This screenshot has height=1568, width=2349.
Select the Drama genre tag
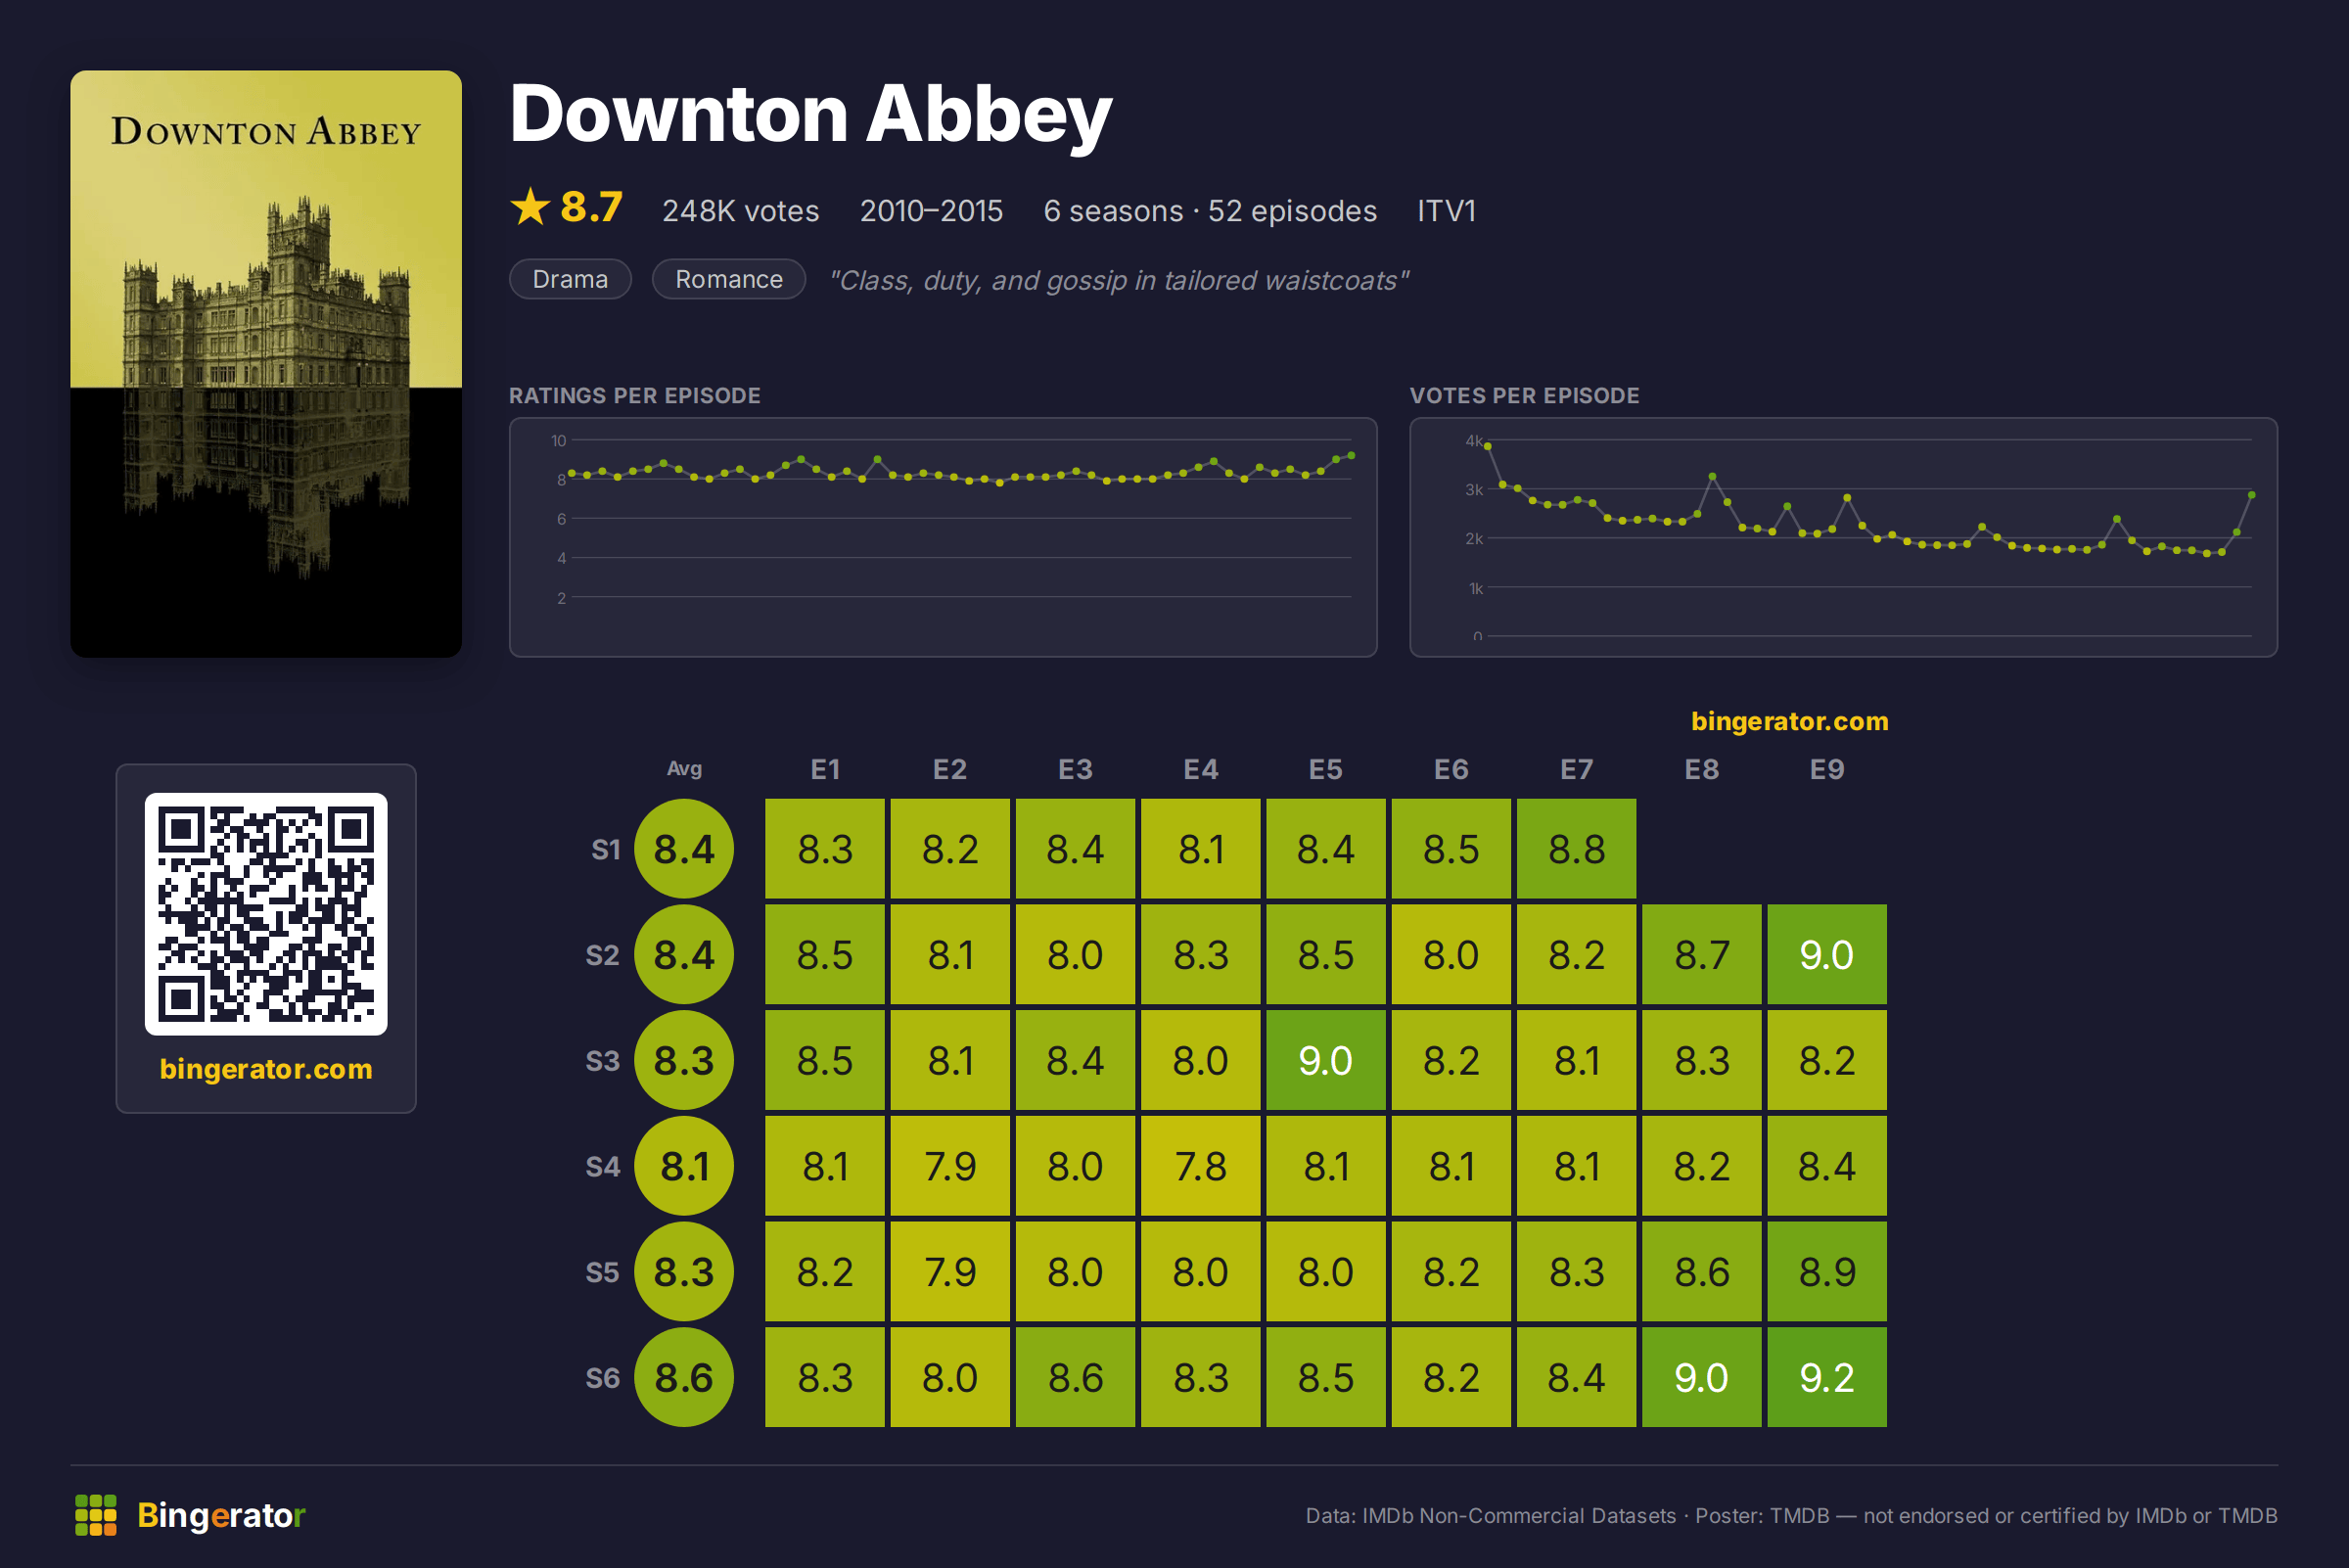(x=570, y=279)
